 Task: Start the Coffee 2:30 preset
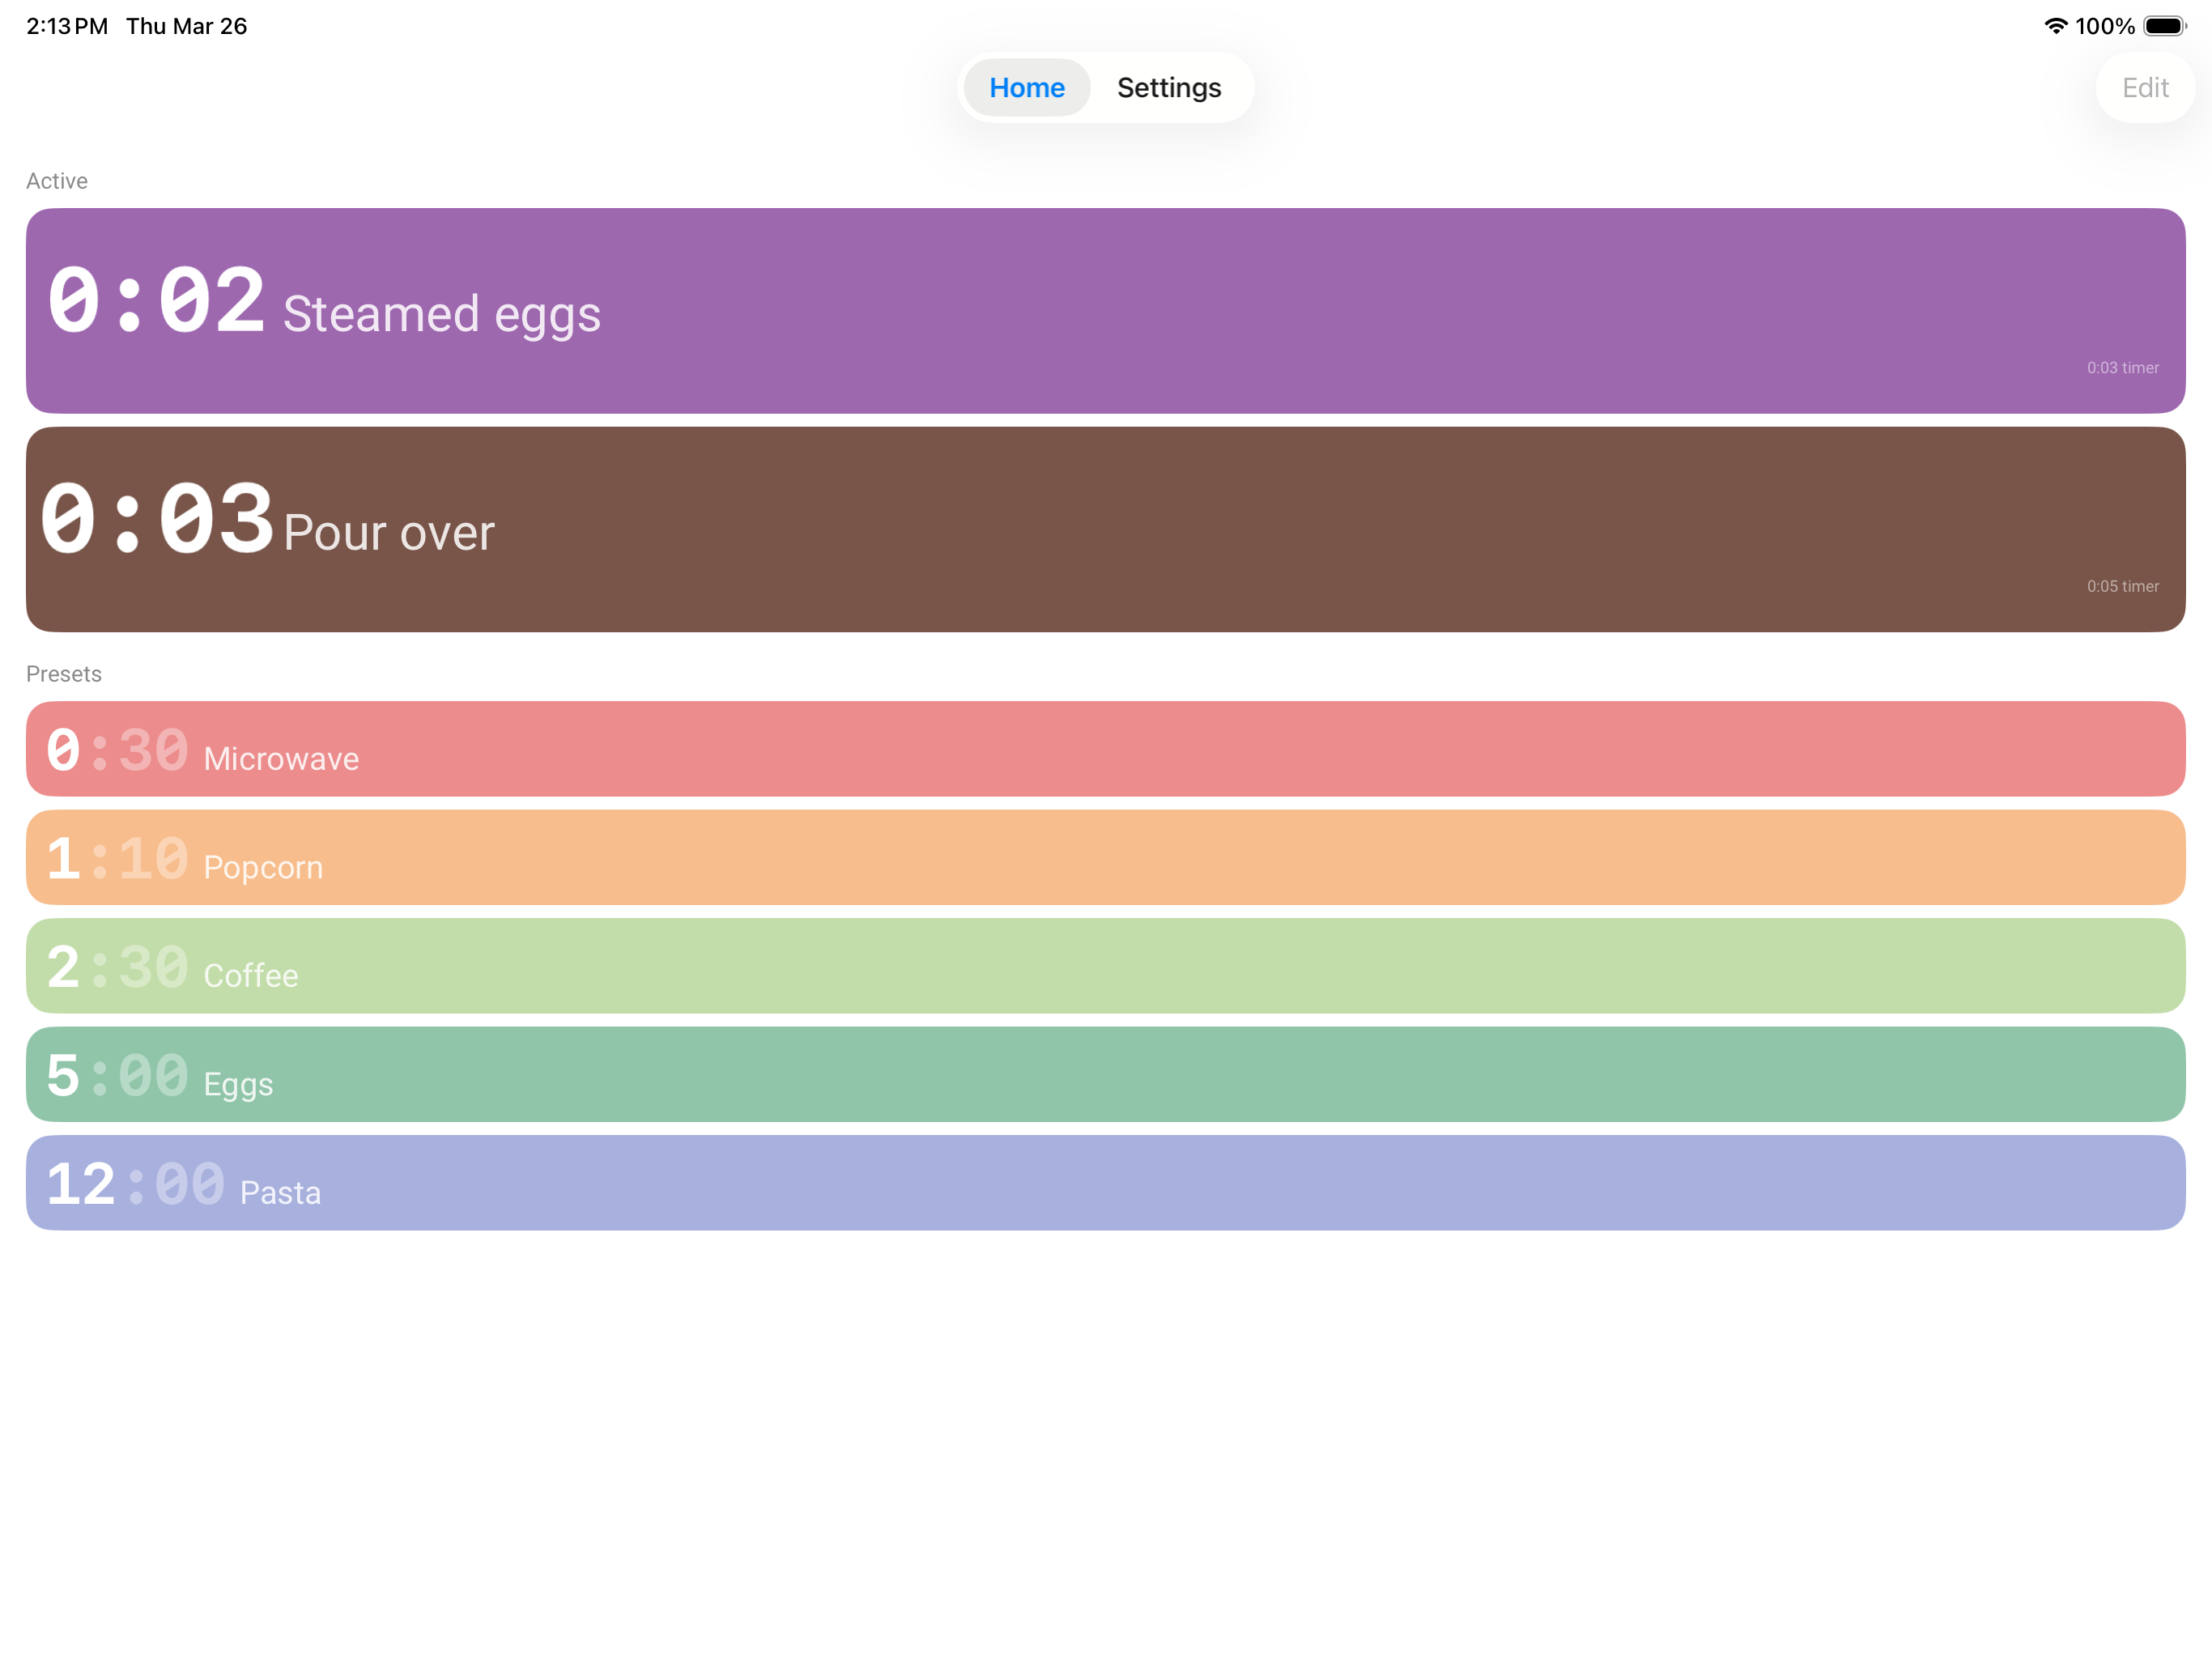click(x=1105, y=966)
